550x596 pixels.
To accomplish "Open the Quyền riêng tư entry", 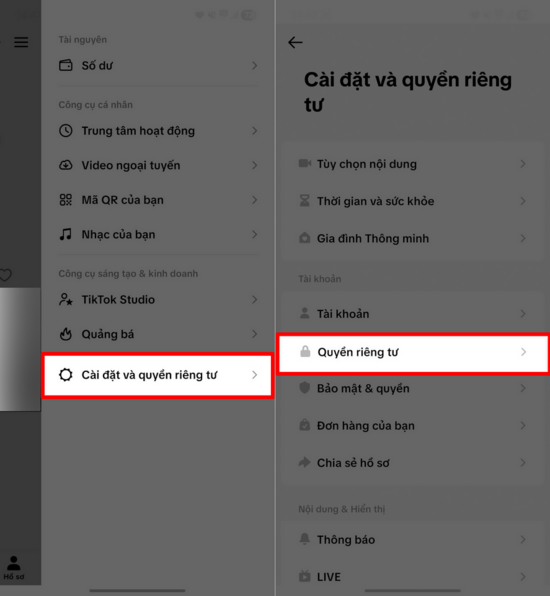I will pyautogui.click(x=413, y=352).
